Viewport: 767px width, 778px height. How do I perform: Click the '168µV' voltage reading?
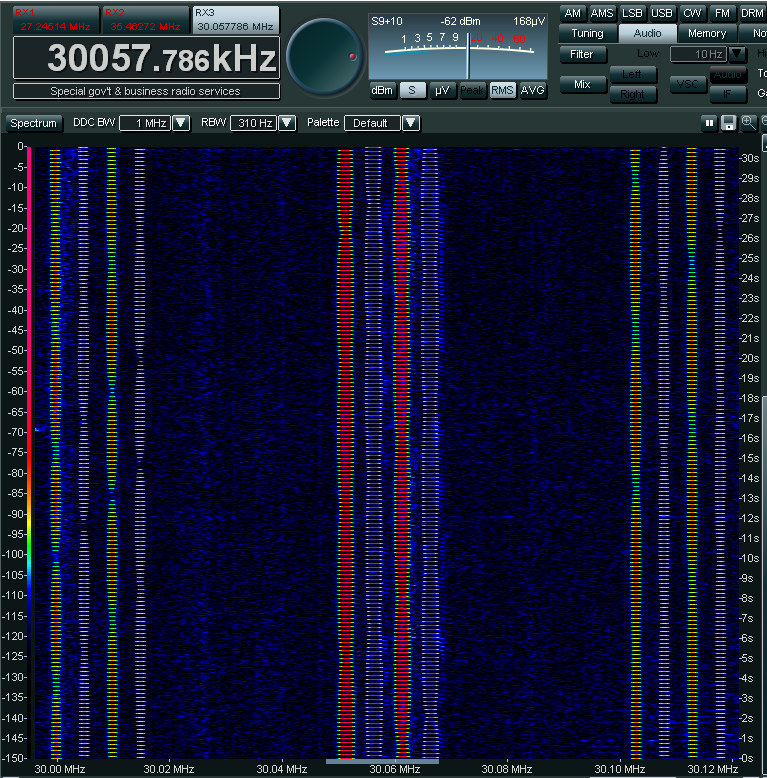click(529, 21)
